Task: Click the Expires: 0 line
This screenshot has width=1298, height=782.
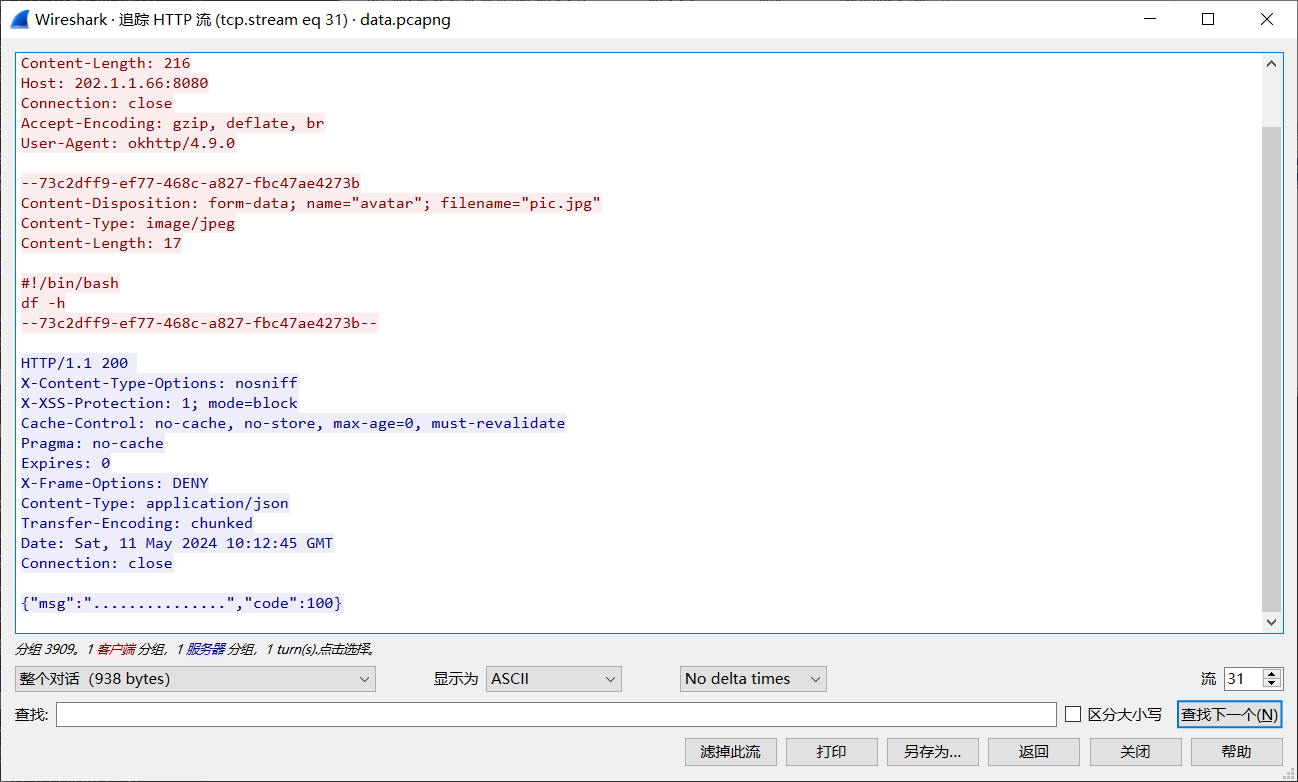Action: (66, 463)
